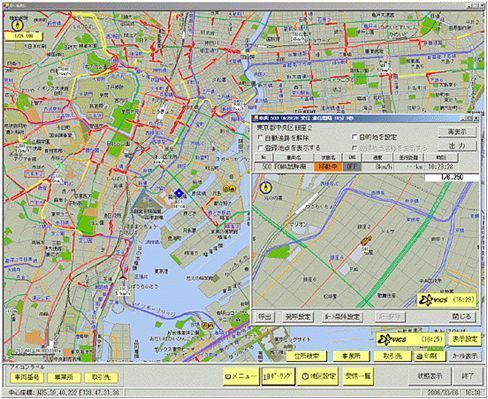Click the 状態表示 button at bottom right
The width and height of the screenshot is (488, 399).
click(430, 376)
